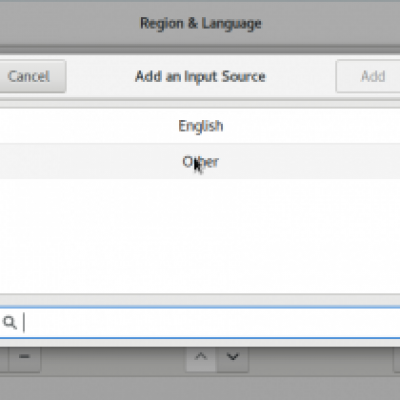This screenshot has width=400, height=400.
Task: Click the greyed-out Add button
Action: click(x=368, y=76)
